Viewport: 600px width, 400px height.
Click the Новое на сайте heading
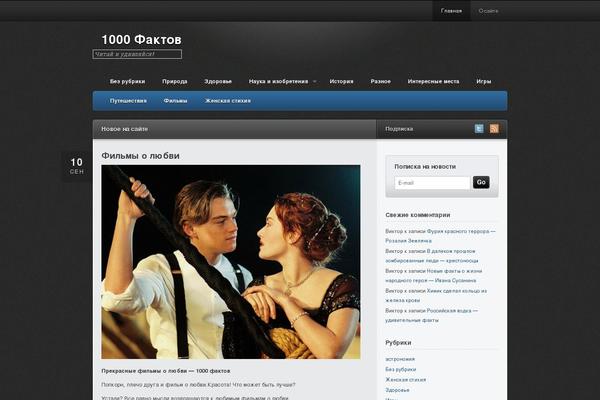click(124, 129)
